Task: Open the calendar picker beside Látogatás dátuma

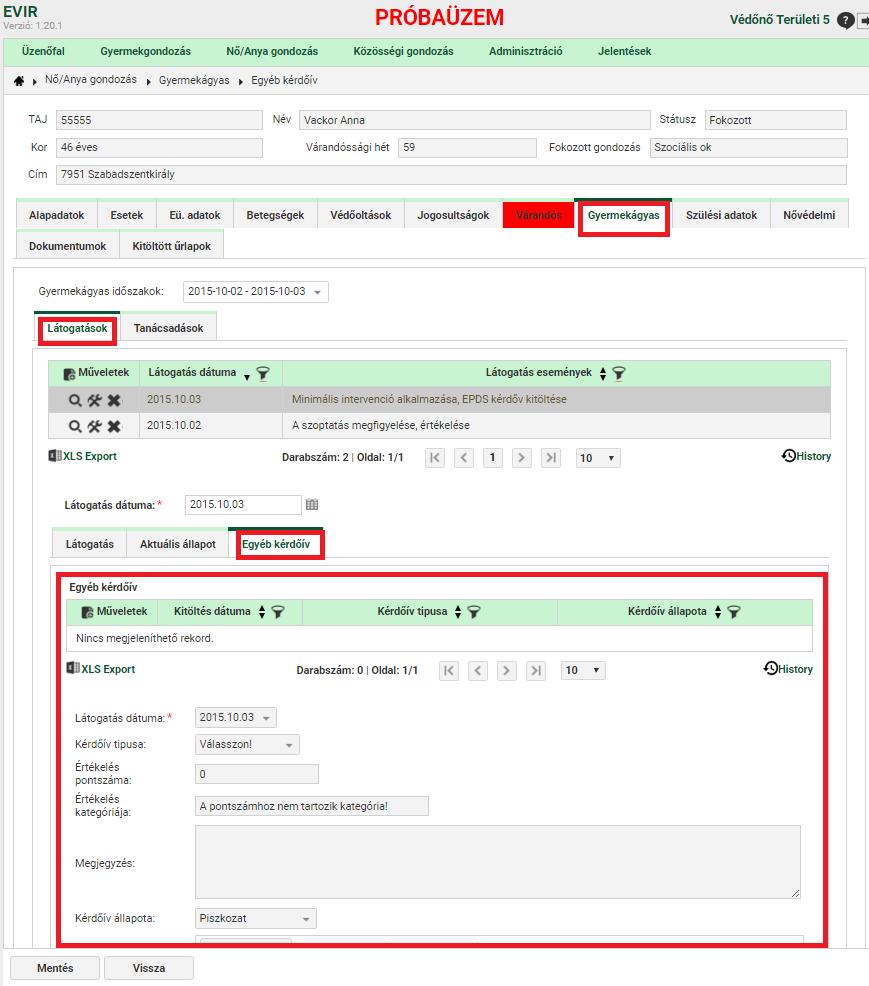Action: [312, 504]
